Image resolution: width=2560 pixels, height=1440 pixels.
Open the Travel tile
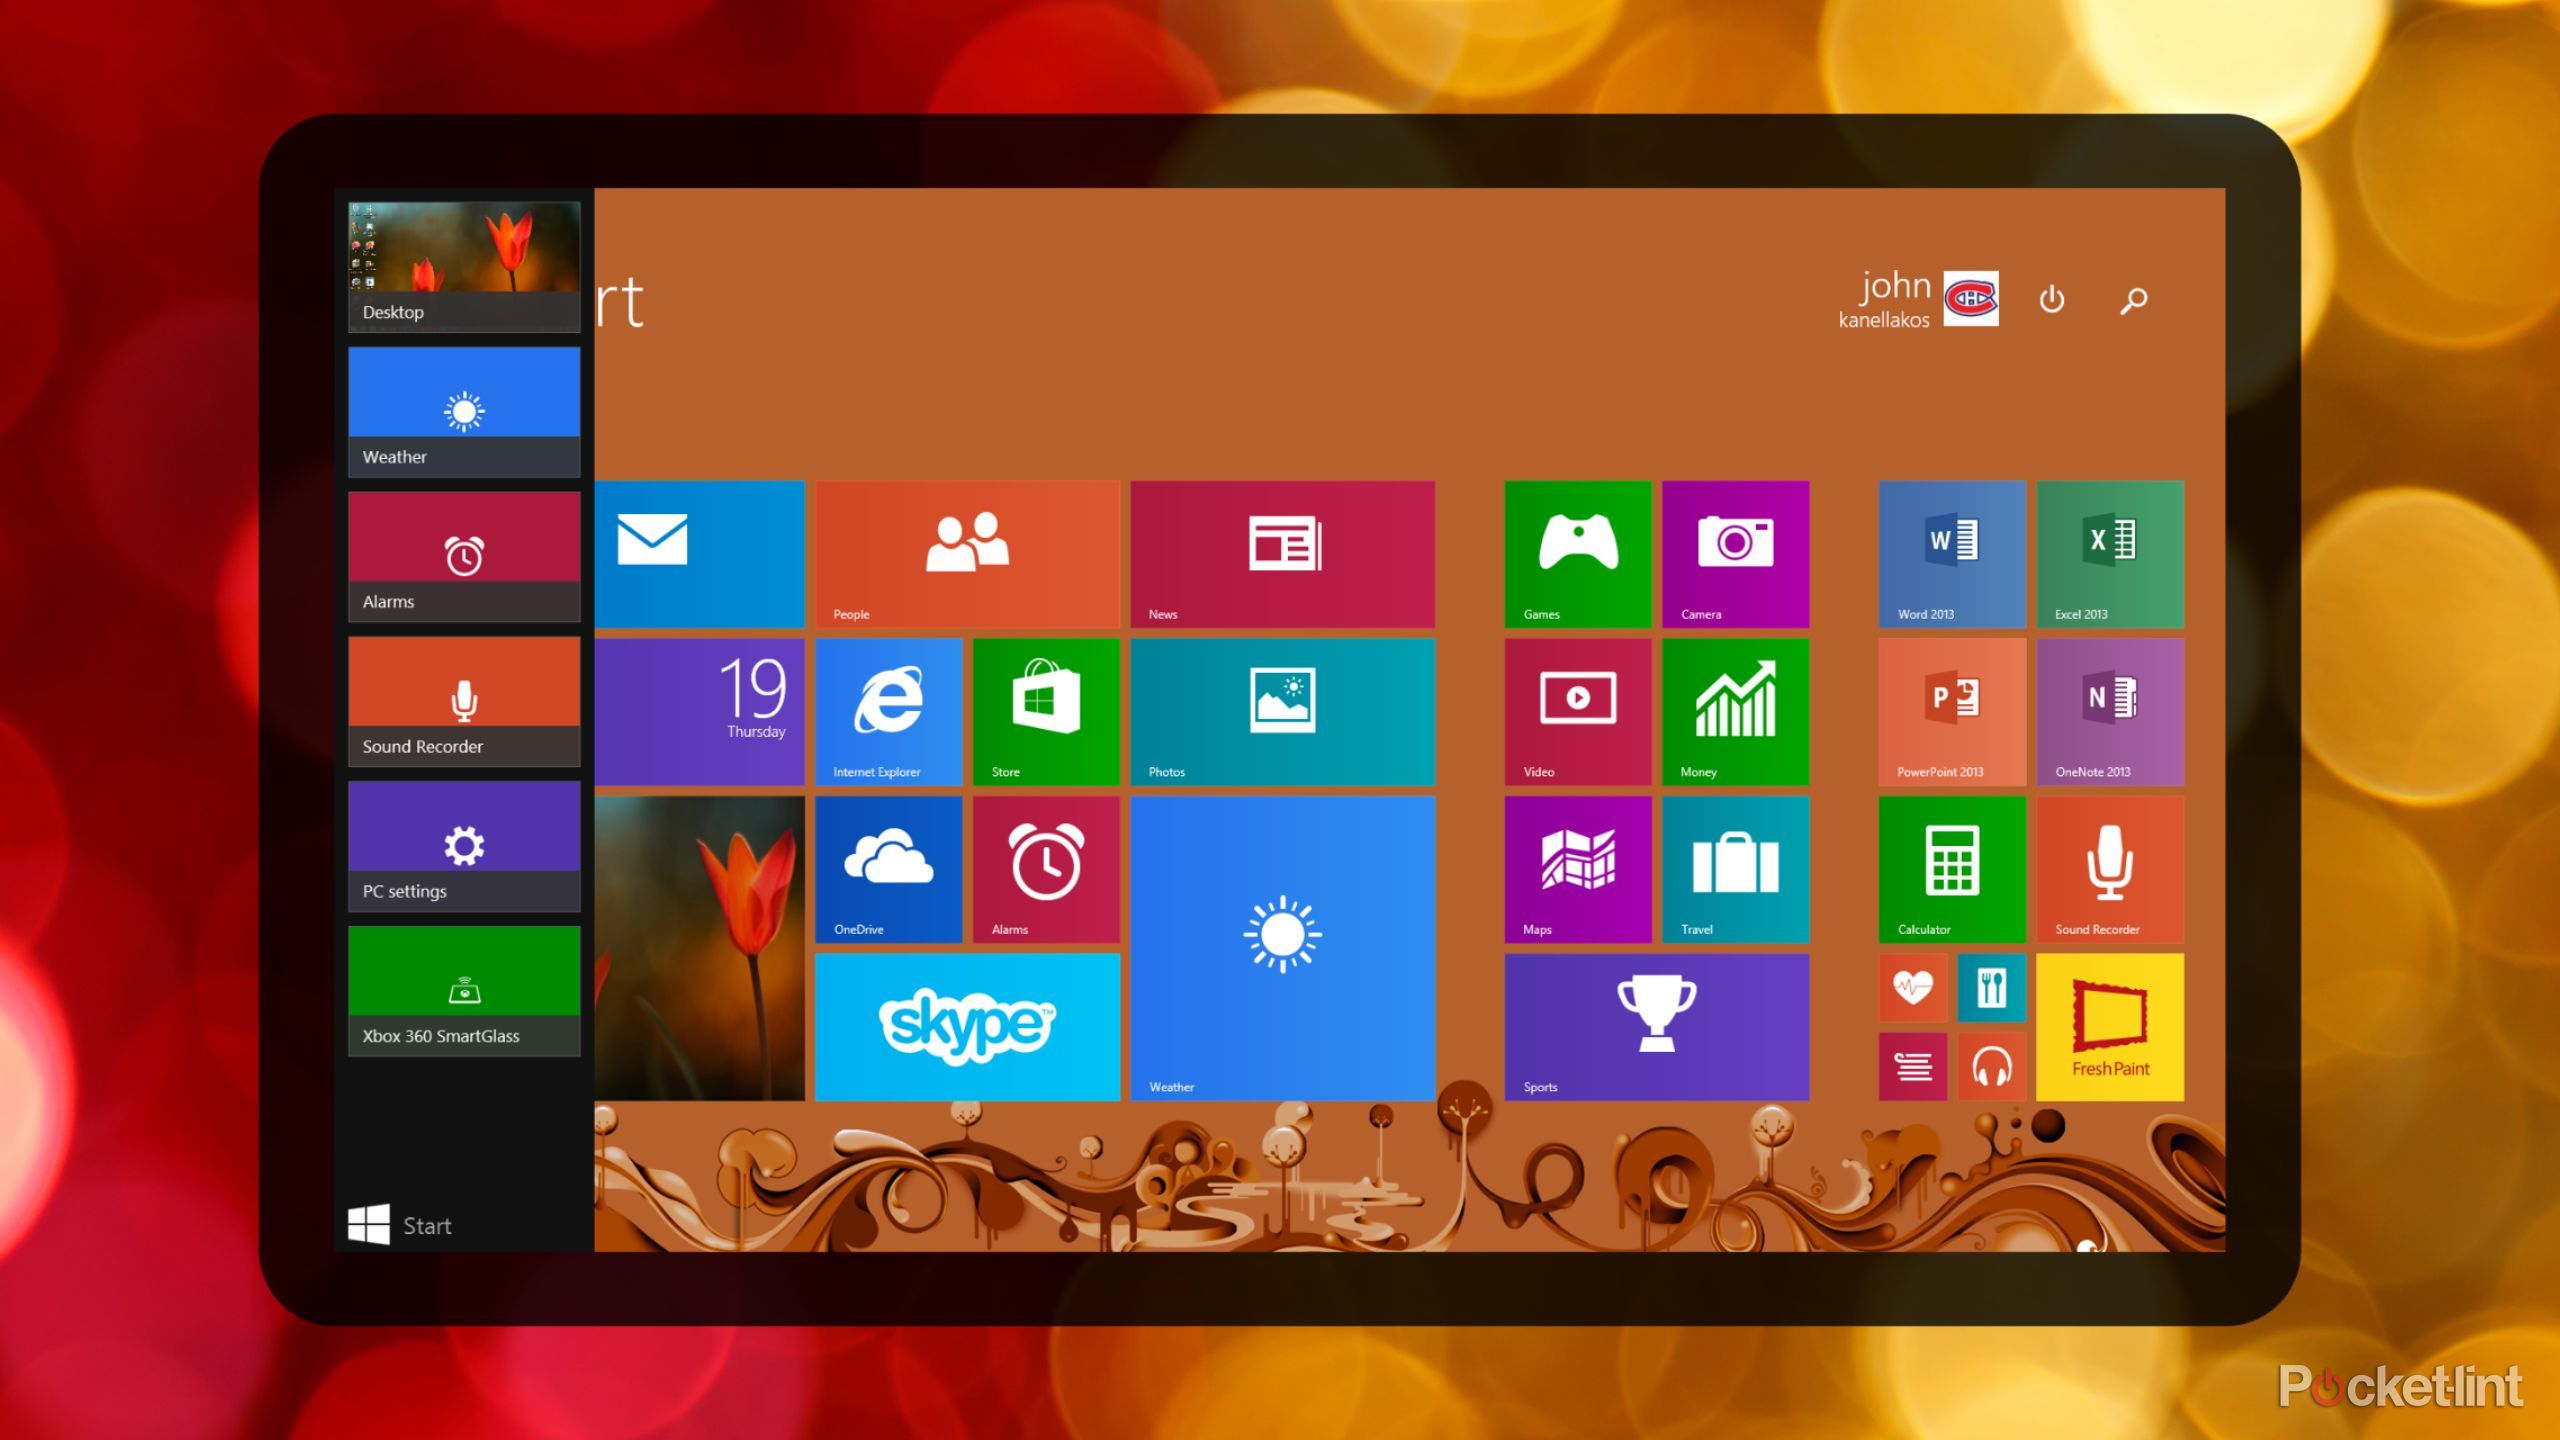click(1735, 869)
